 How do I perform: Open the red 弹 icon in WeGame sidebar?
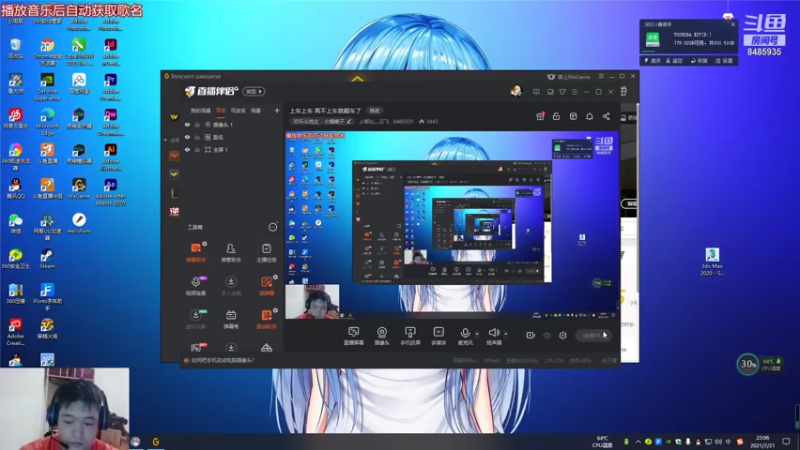pyautogui.click(x=174, y=212)
